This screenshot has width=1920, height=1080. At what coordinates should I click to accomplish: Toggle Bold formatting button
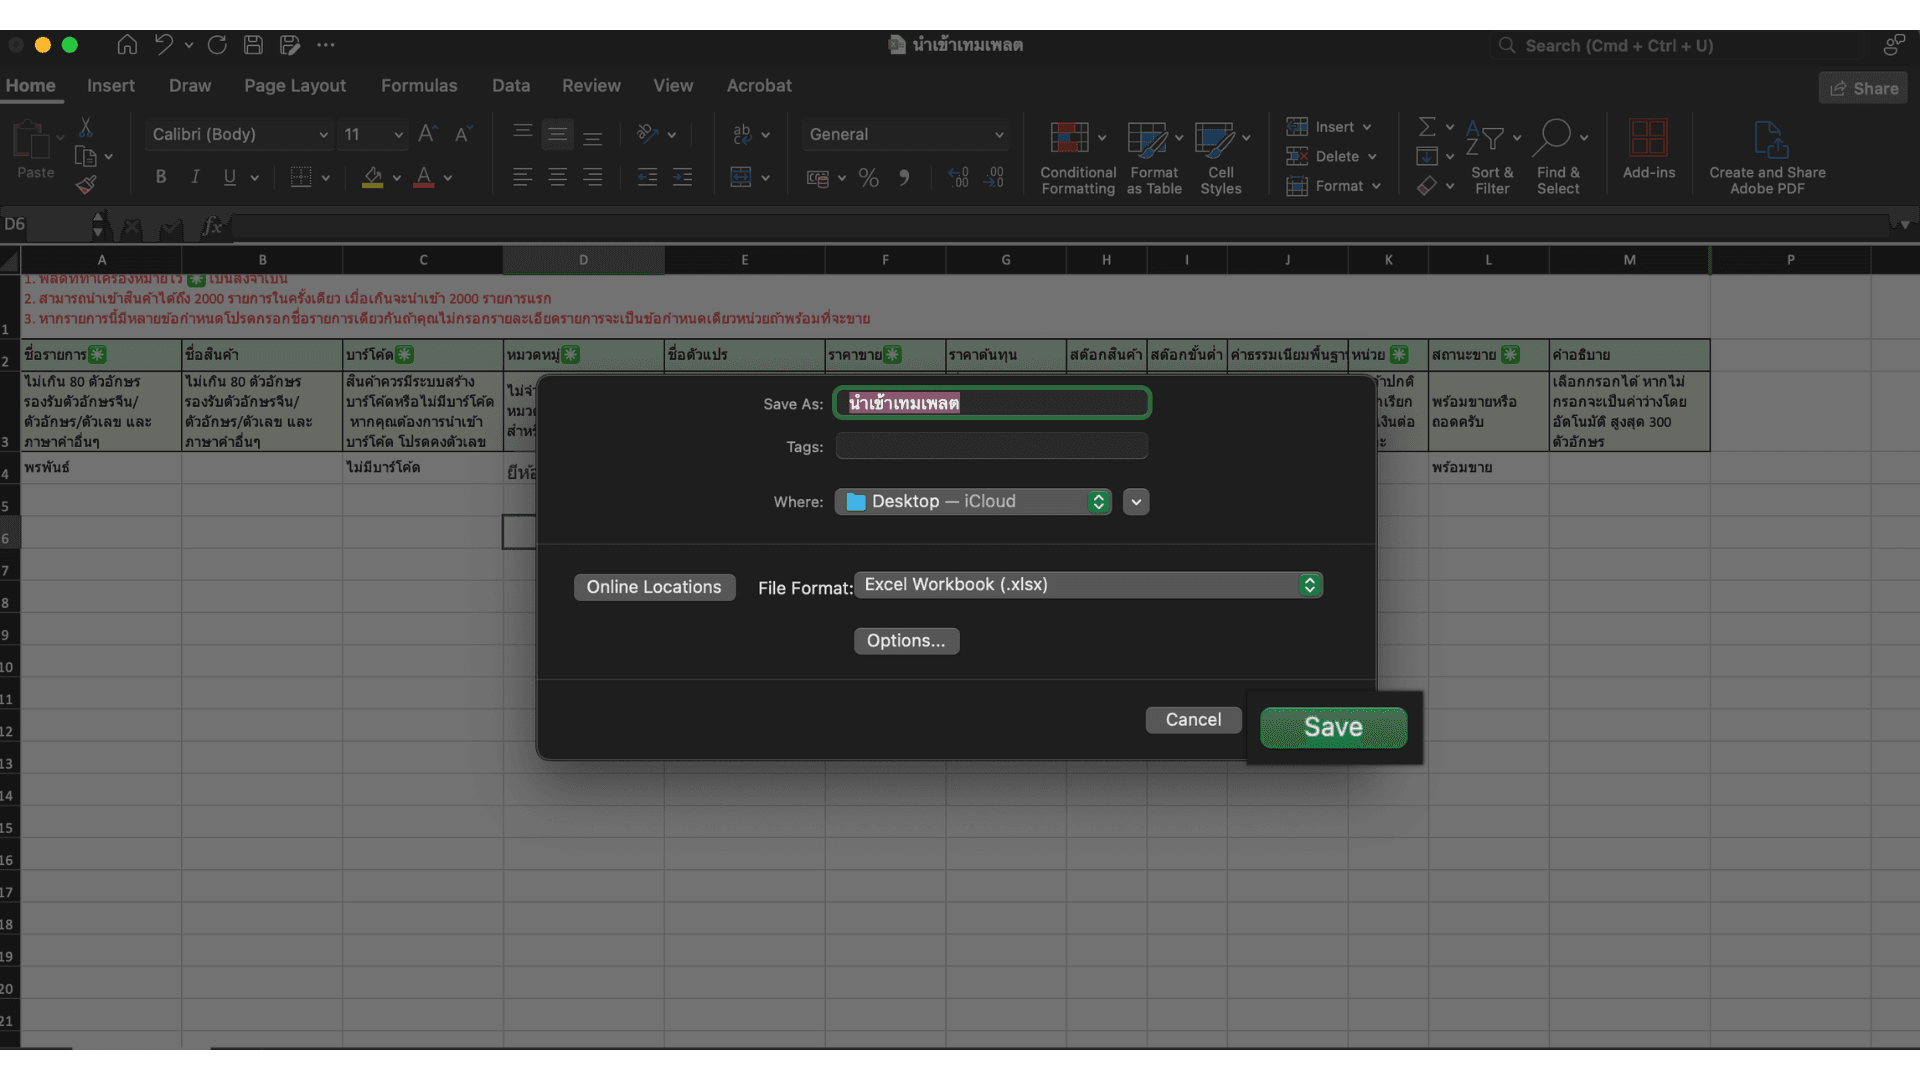tap(160, 177)
